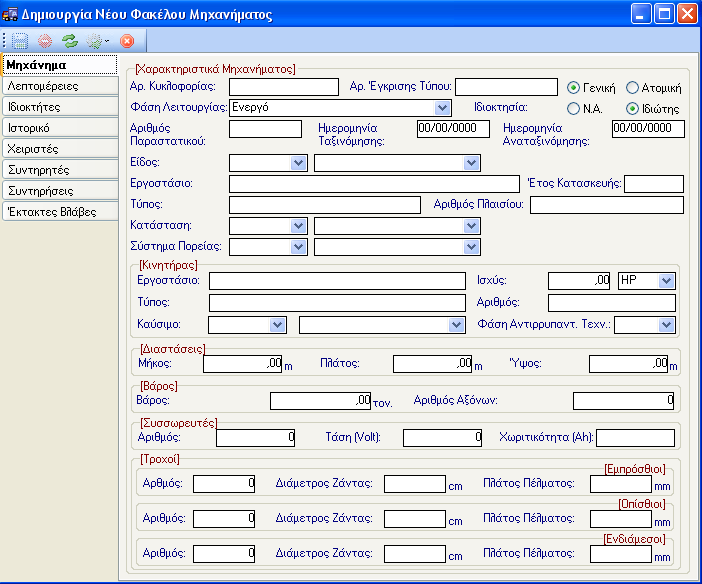Minimize the window from the title bar
This screenshot has width=702, height=584.
click(641, 14)
